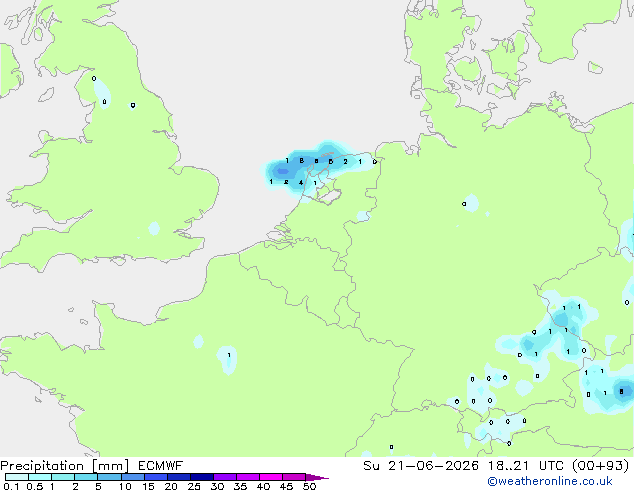The height and width of the screenshot is (490, 634).
Task: Select the 45–50 mm legend swatch
Action: (294, 477)
